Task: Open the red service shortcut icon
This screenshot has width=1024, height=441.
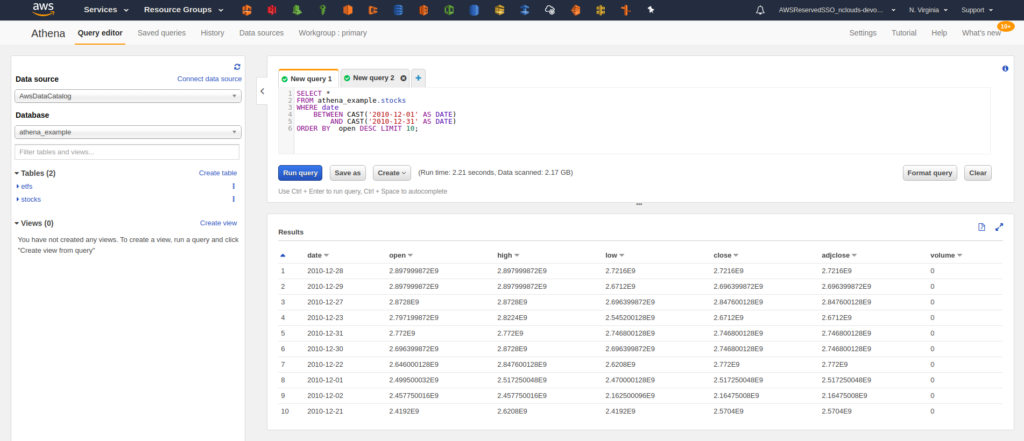Action: (x=272, y=10)
